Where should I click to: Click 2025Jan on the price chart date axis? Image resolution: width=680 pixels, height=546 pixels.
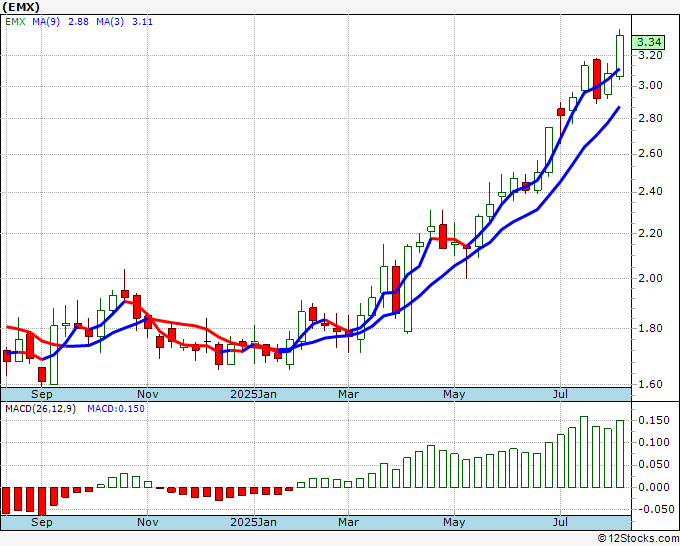[x=254, y=395]
